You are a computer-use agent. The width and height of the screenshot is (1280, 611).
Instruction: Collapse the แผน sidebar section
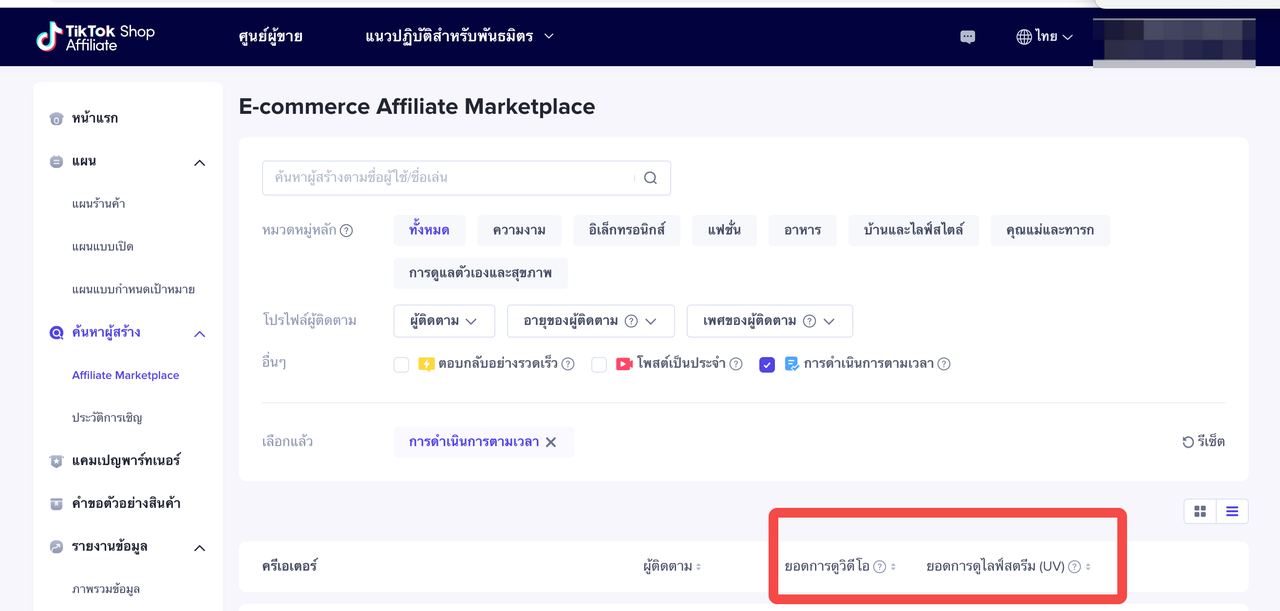(199, 162)
